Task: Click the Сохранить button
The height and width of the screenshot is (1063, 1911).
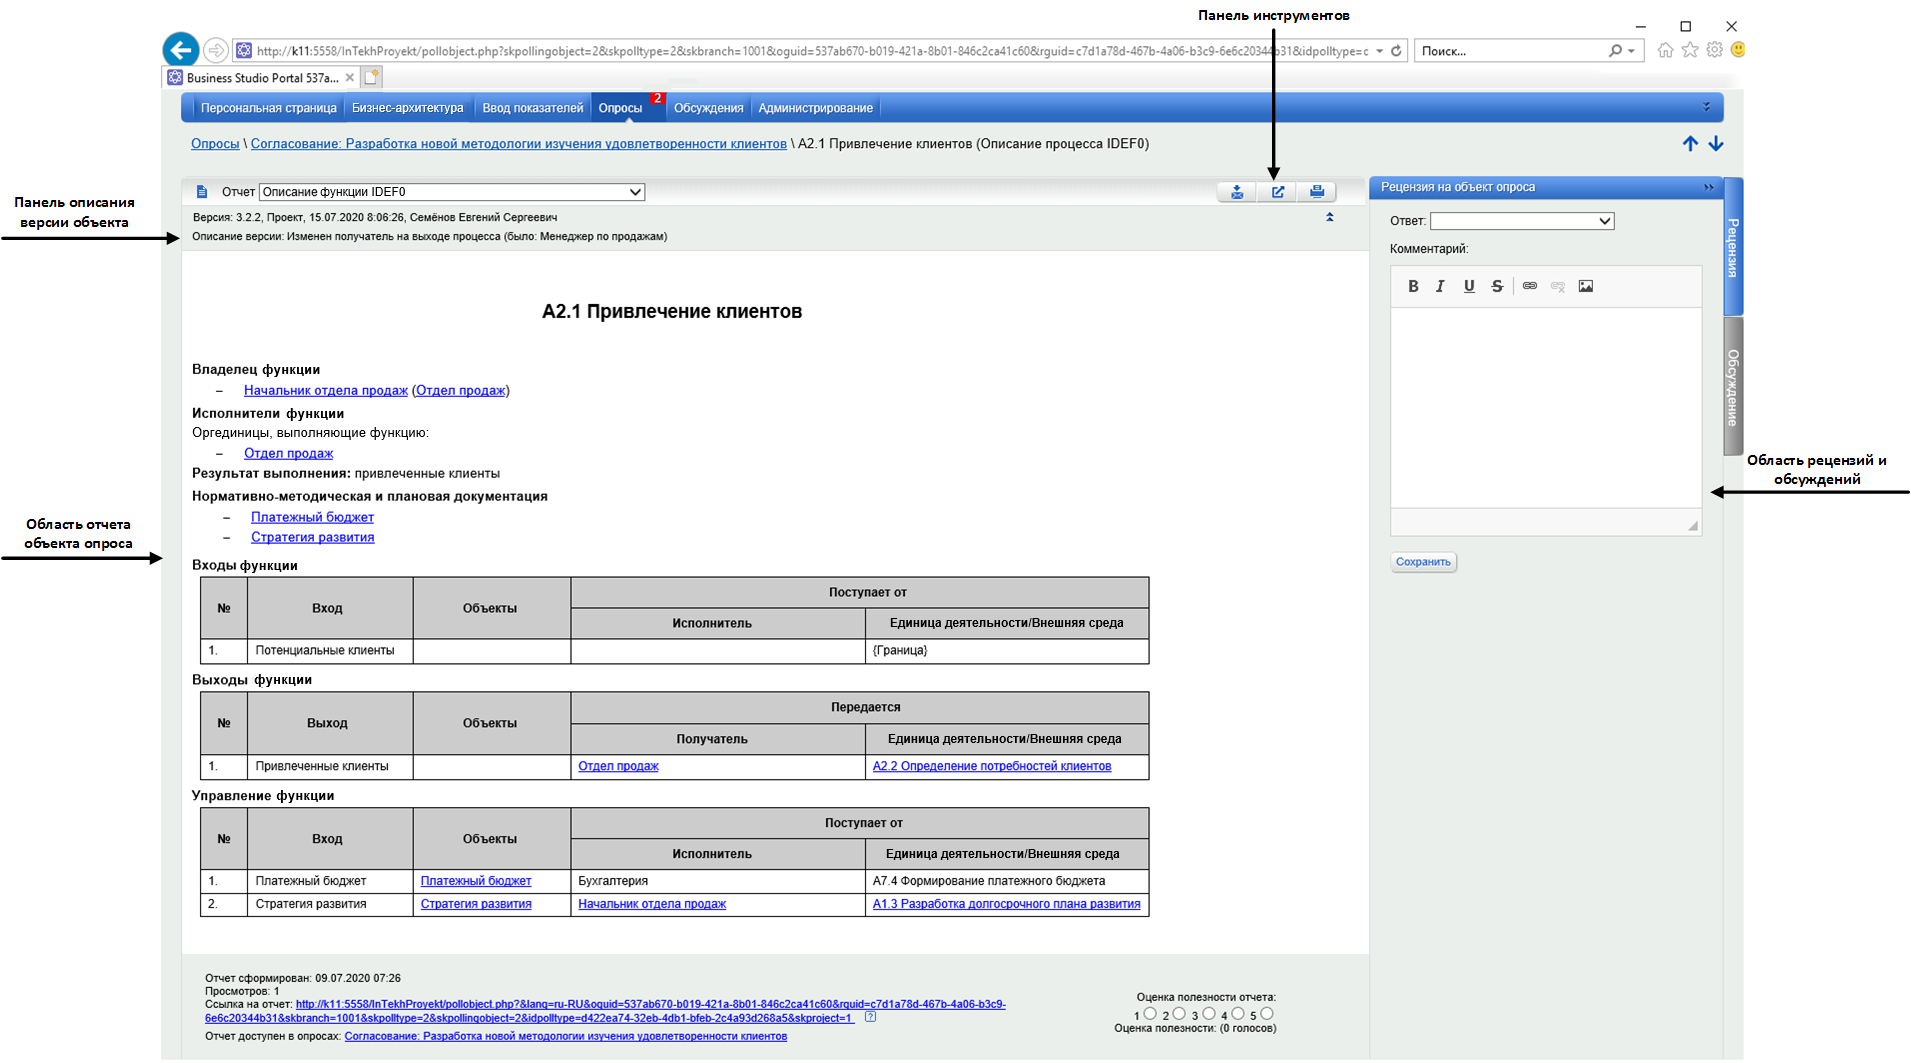Action: (1422, 562)
